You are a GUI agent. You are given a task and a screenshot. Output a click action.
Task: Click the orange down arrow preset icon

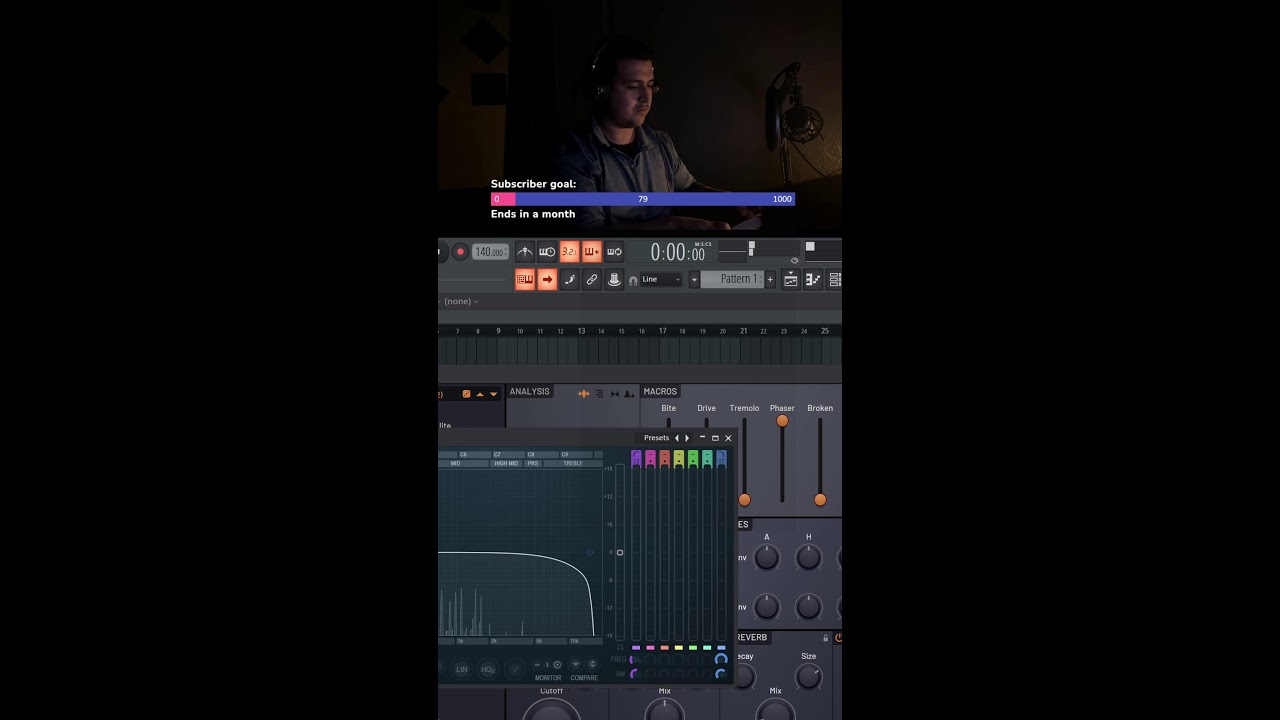(493, 395)
